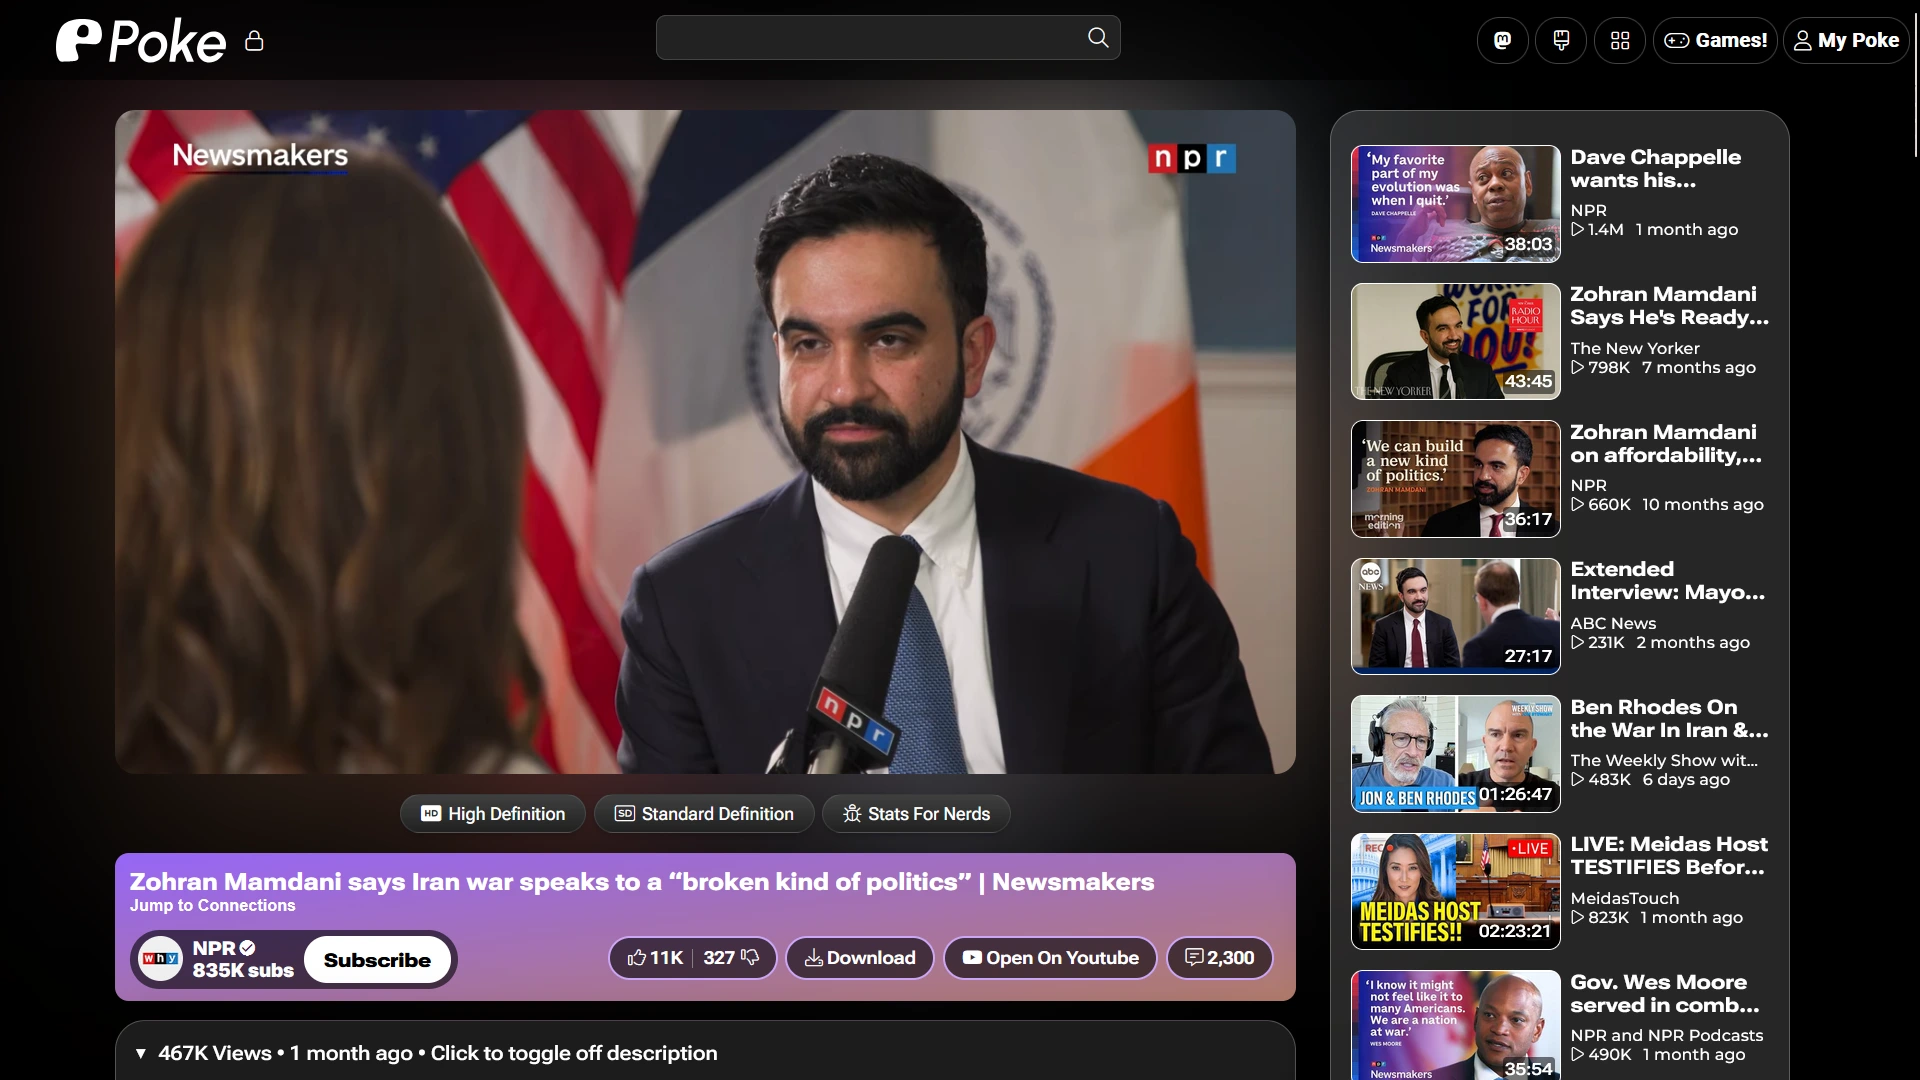Open the Dave Chappelle video thumbnail
The image size is (1920, 1080).
click(1455, 204)
